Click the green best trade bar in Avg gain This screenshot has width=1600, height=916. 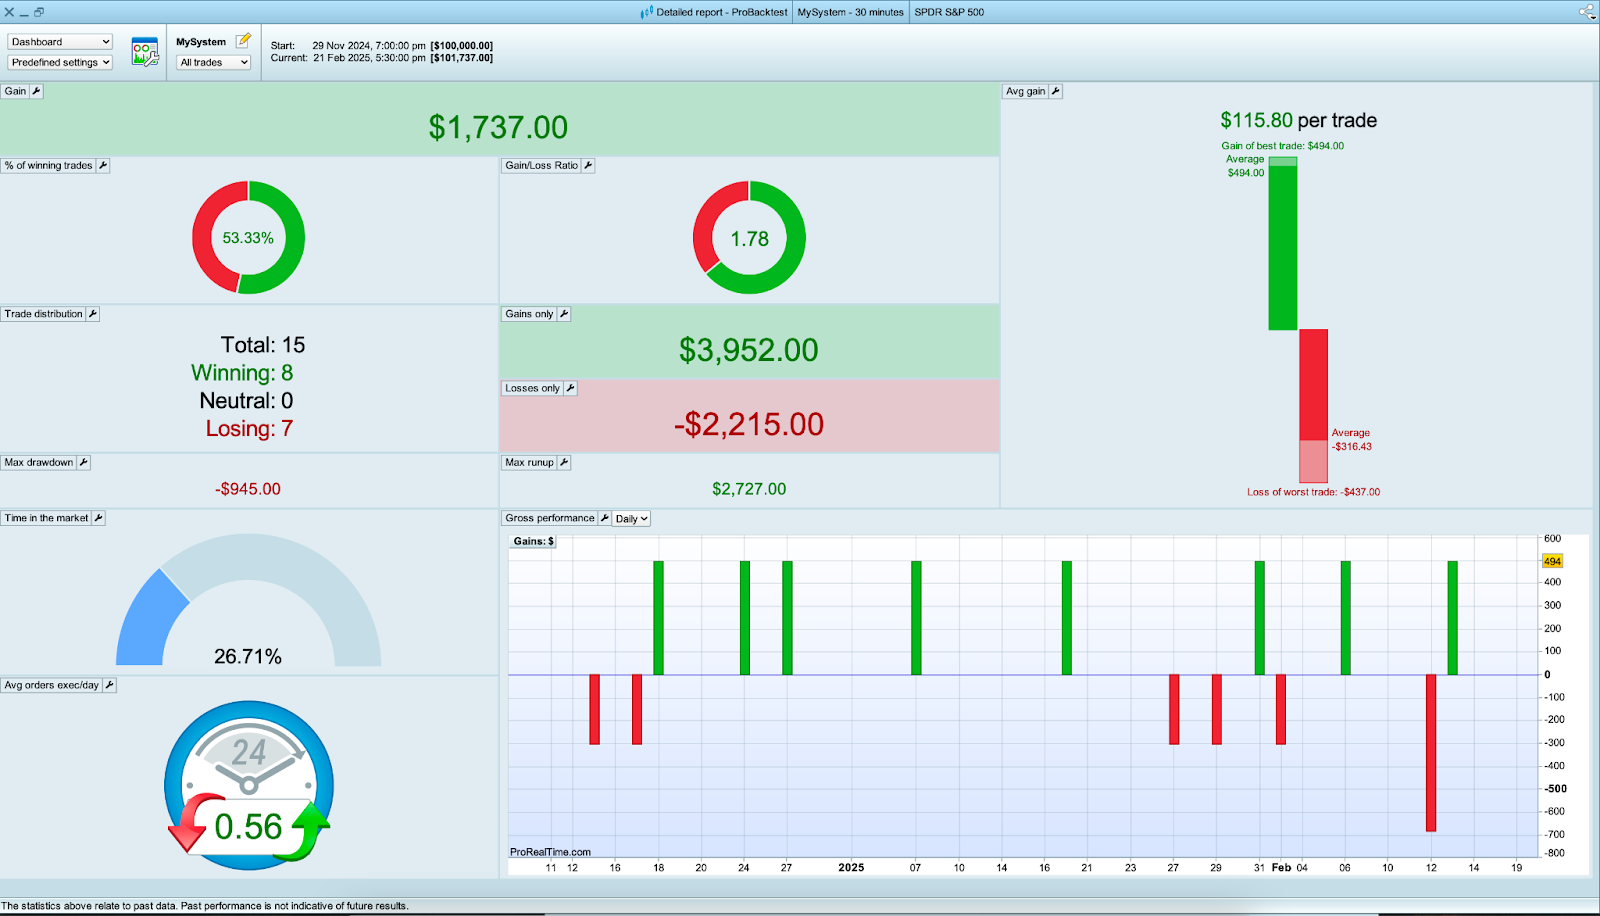click(1283, 243)
